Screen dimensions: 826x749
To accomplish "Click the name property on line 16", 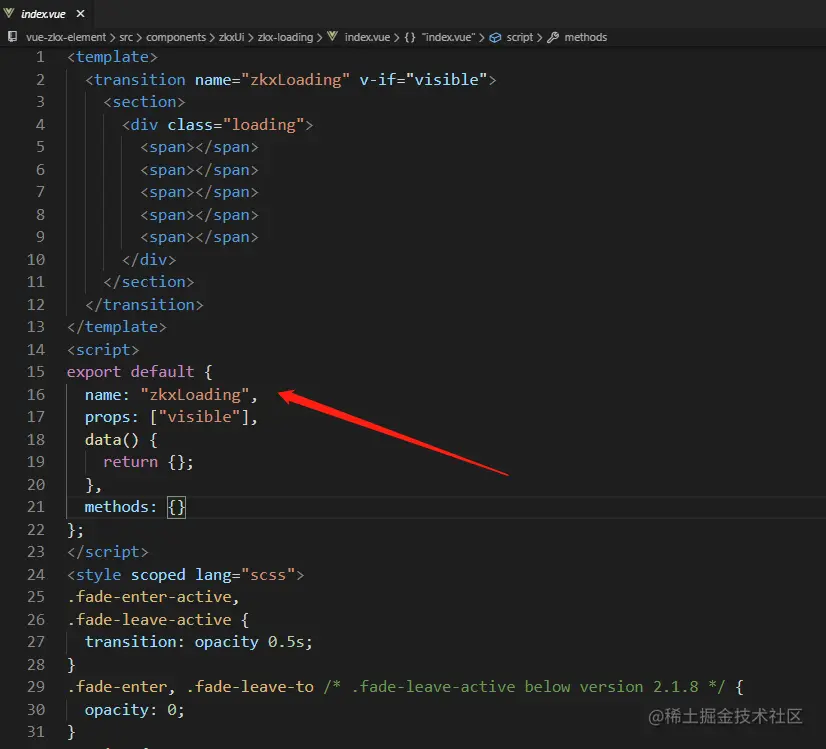I will (x=103, y=395).
